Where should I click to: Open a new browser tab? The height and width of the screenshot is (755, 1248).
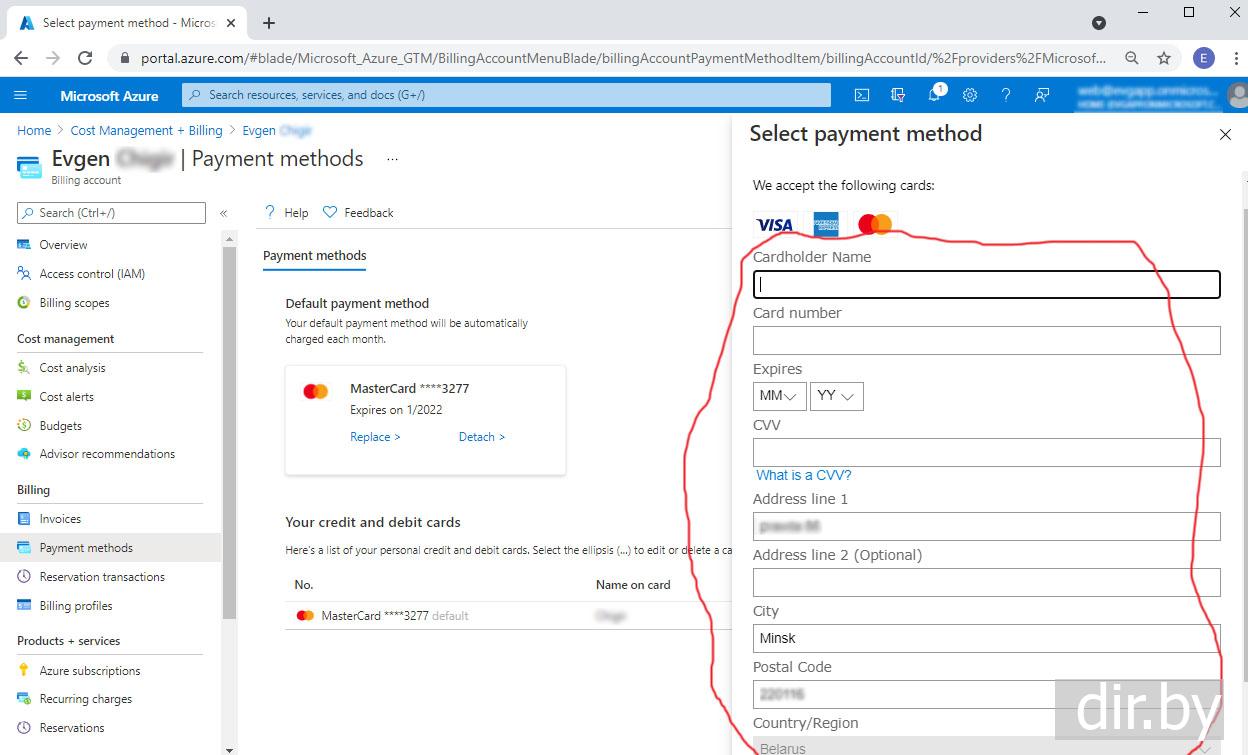tap(269, 23)
